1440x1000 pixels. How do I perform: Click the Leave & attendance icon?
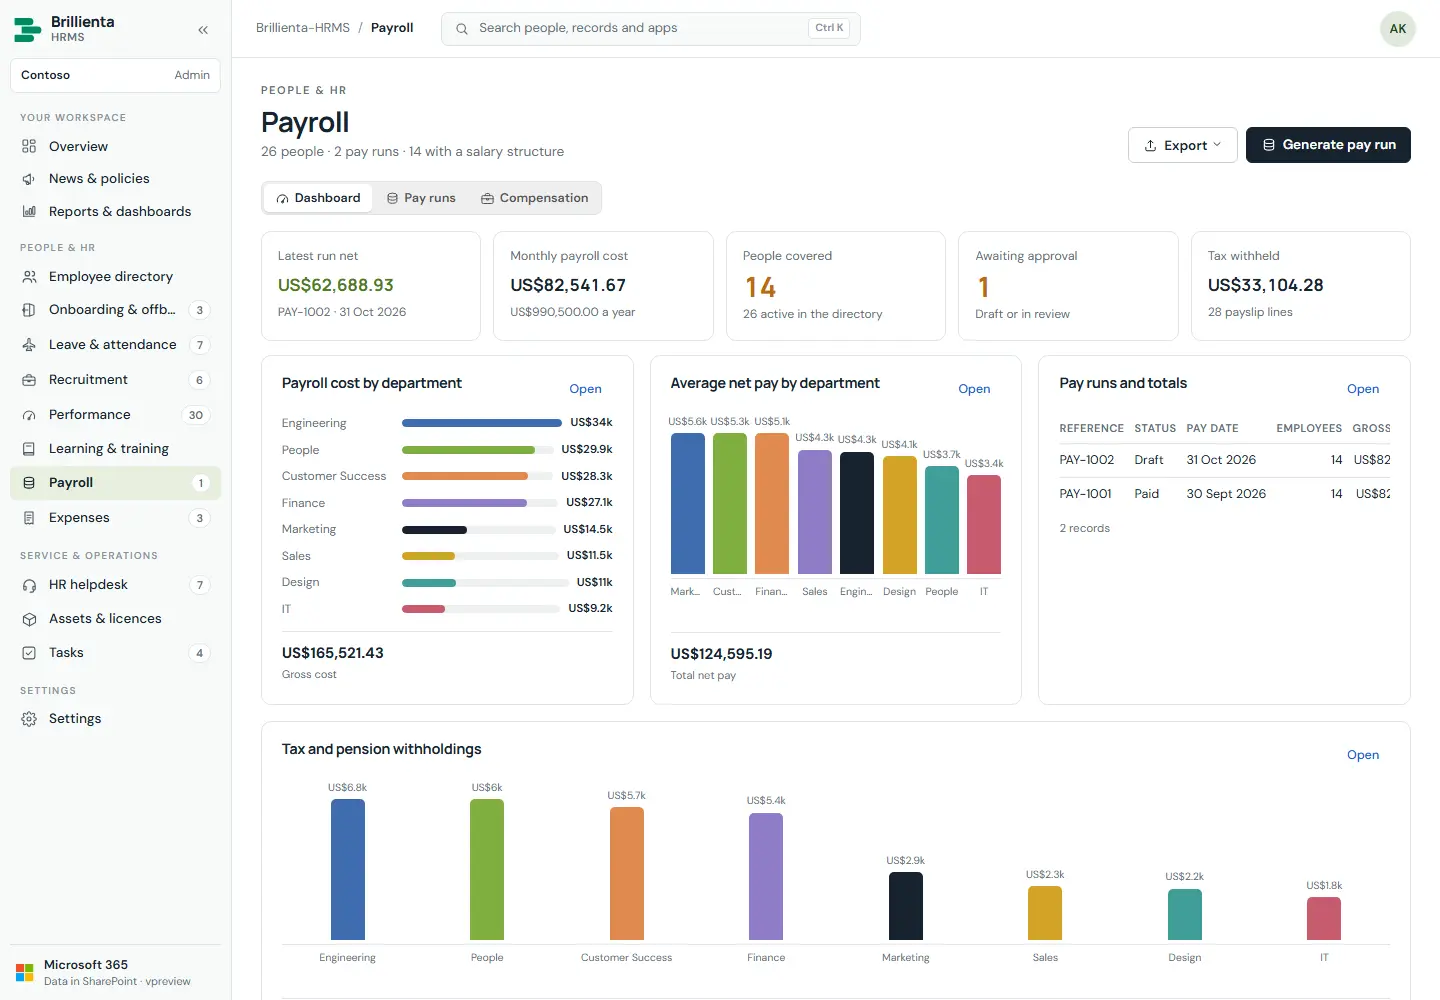pyautogui.click(x=29, y=345)
